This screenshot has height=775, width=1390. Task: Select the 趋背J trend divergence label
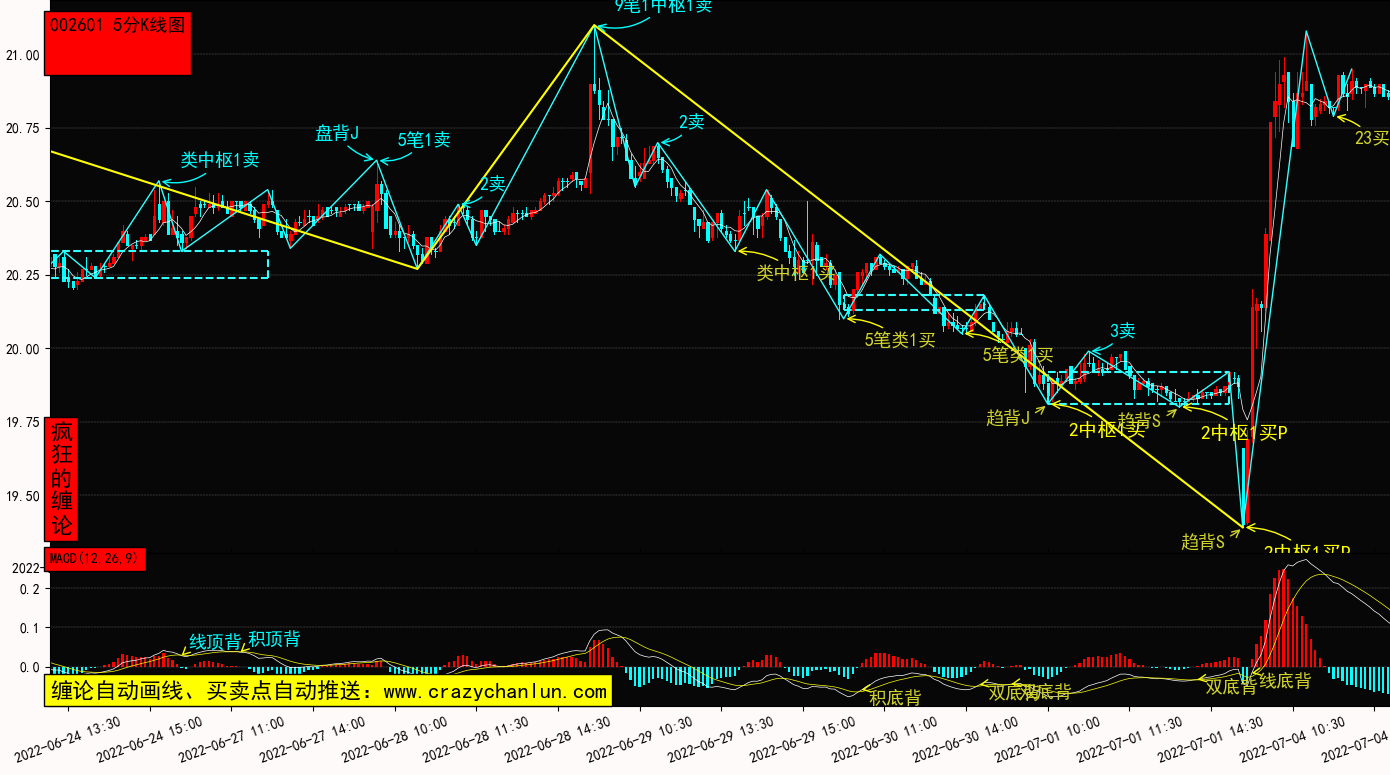(x=1008, y=418)
